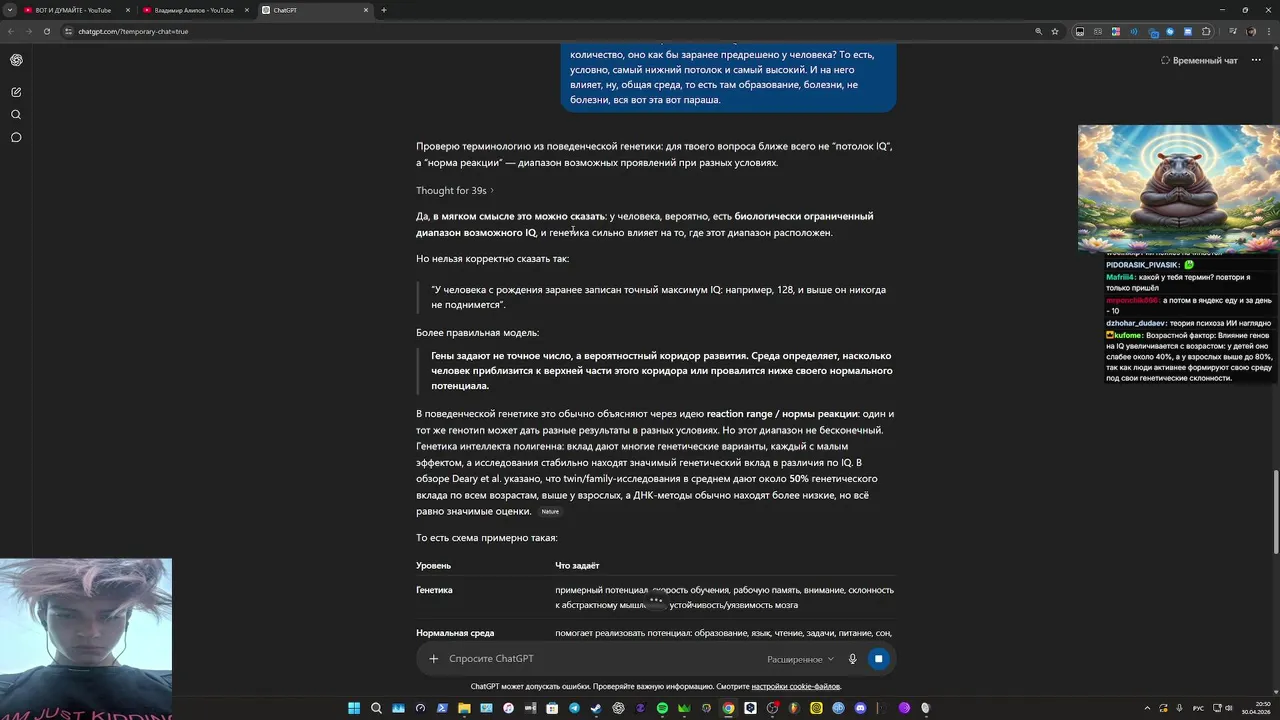Click the Уровень column header

433,566
